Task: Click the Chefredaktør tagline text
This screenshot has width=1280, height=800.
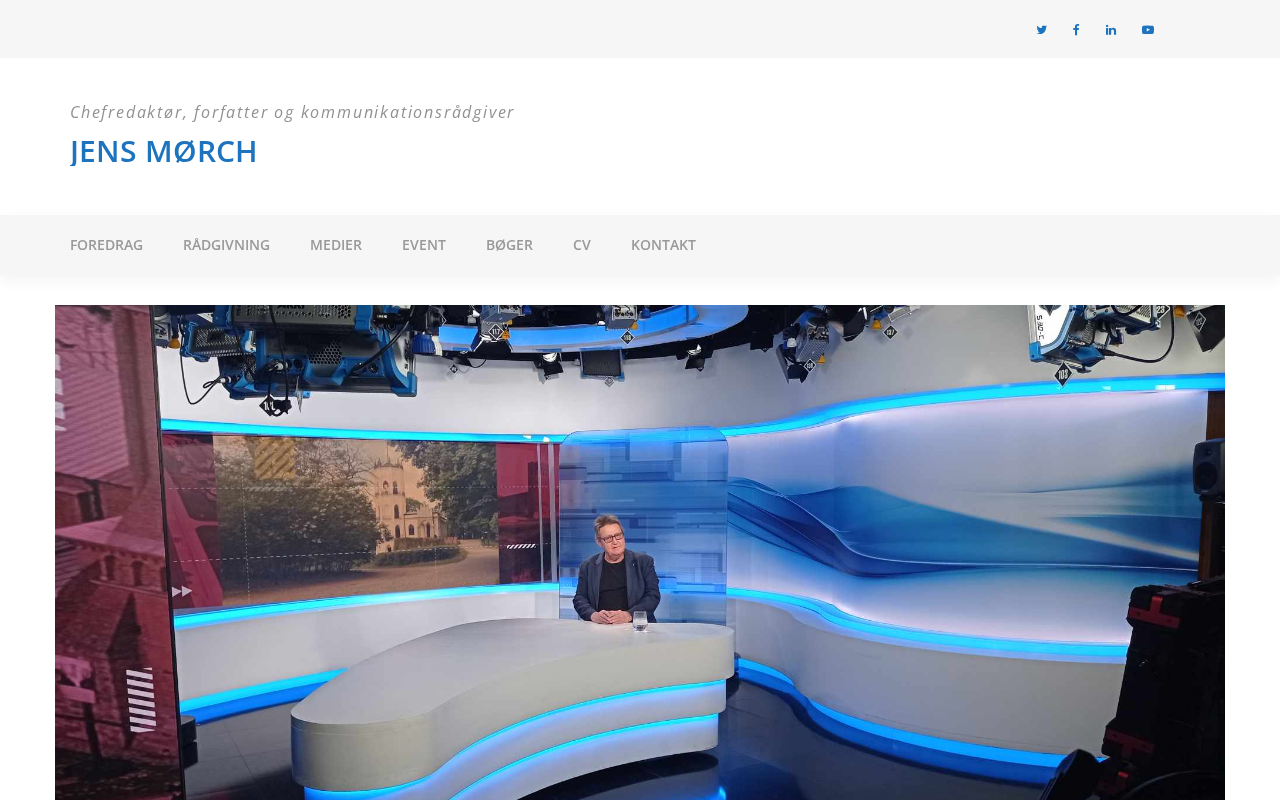Action: pyautogui.click(x=292, y=112)
